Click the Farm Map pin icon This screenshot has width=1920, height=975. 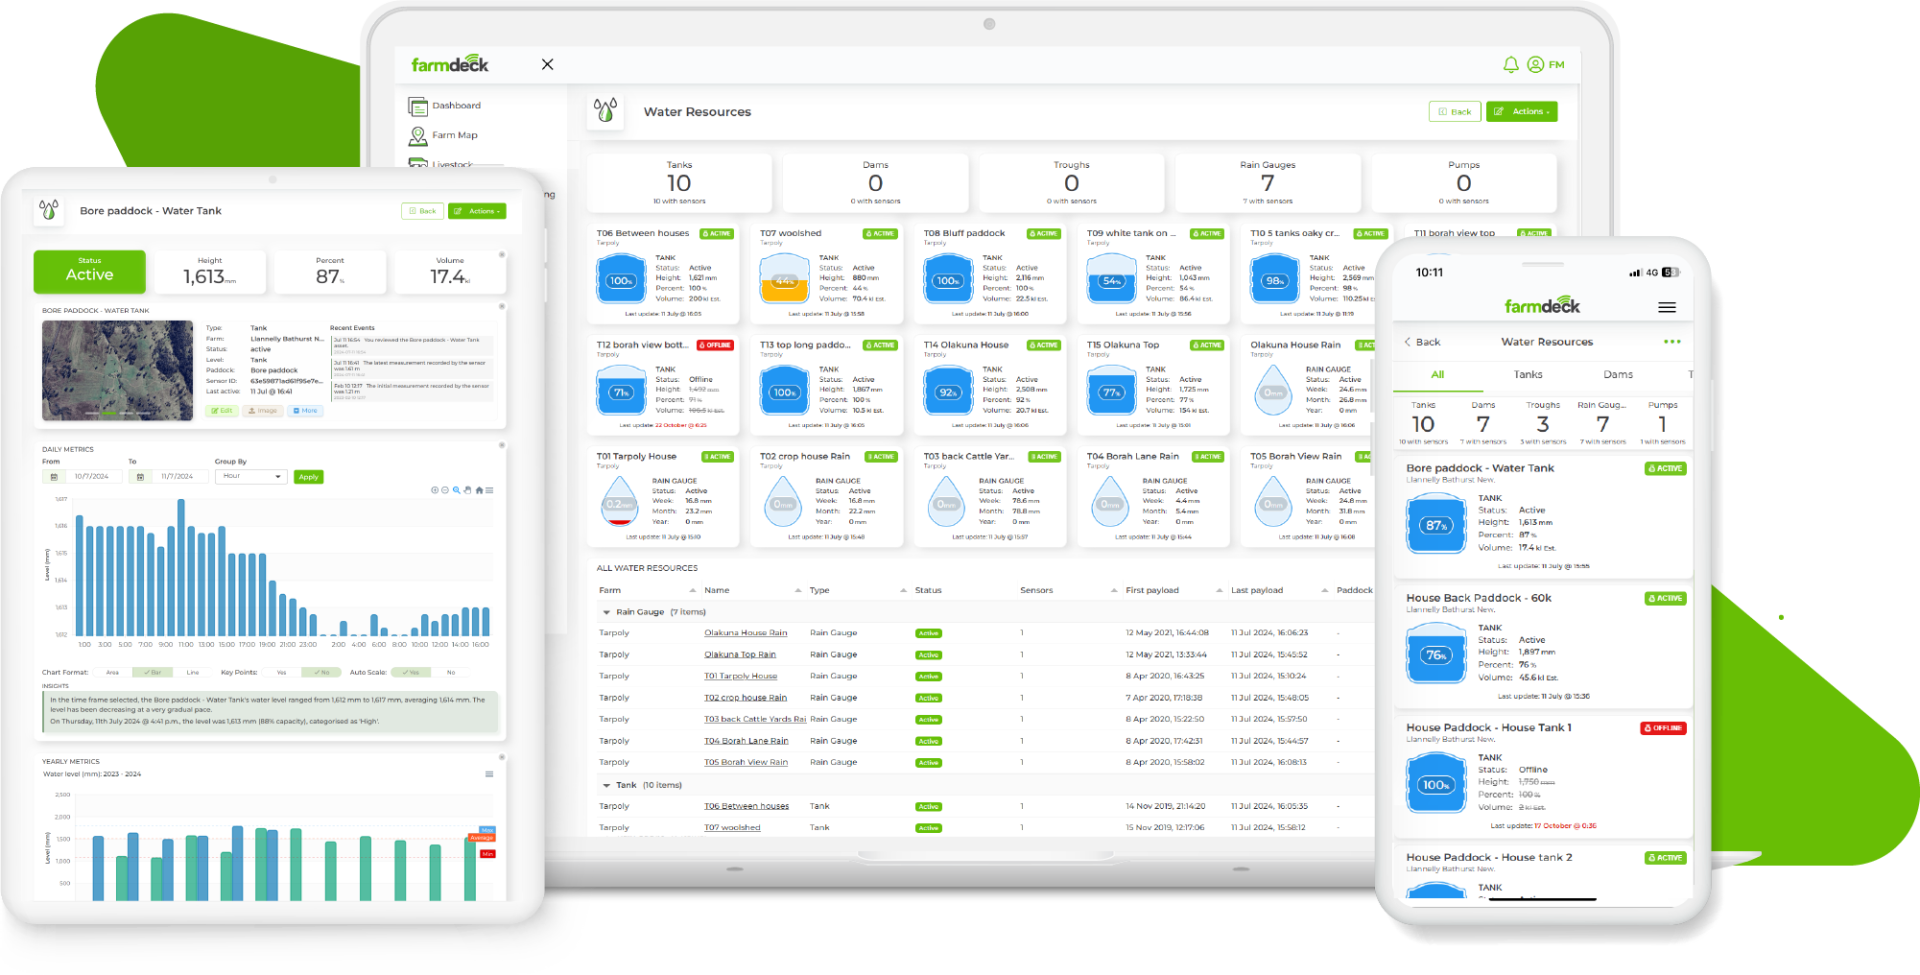[x=417, y=136]
